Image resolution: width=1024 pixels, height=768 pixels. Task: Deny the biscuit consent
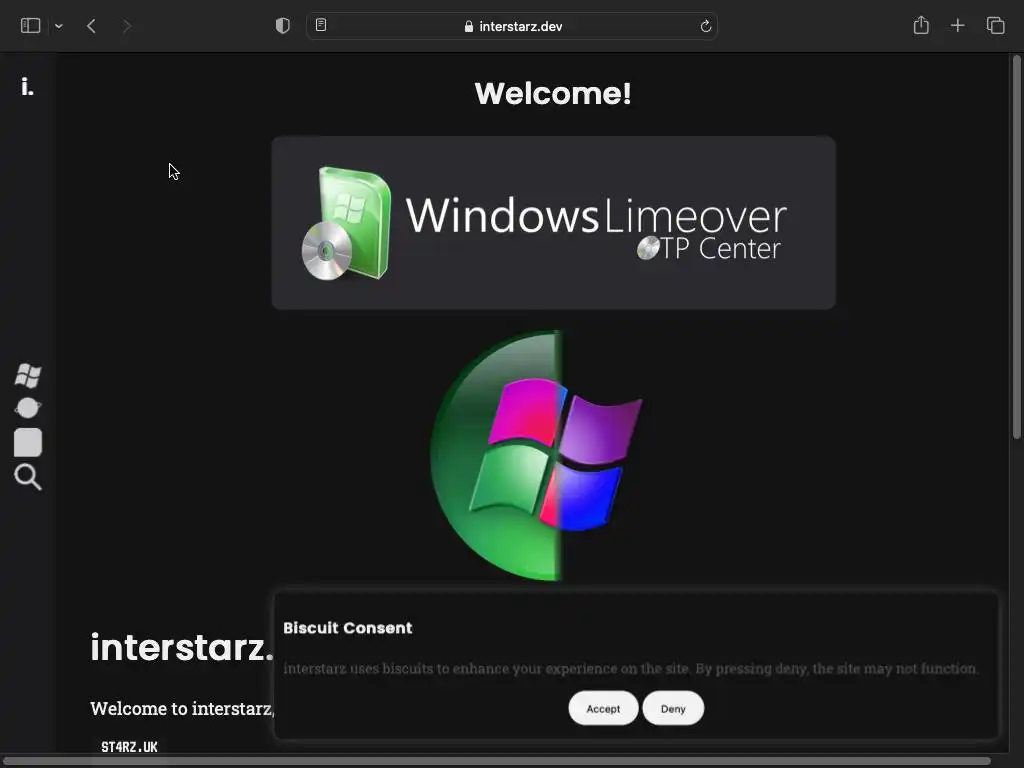click(673, 709)
